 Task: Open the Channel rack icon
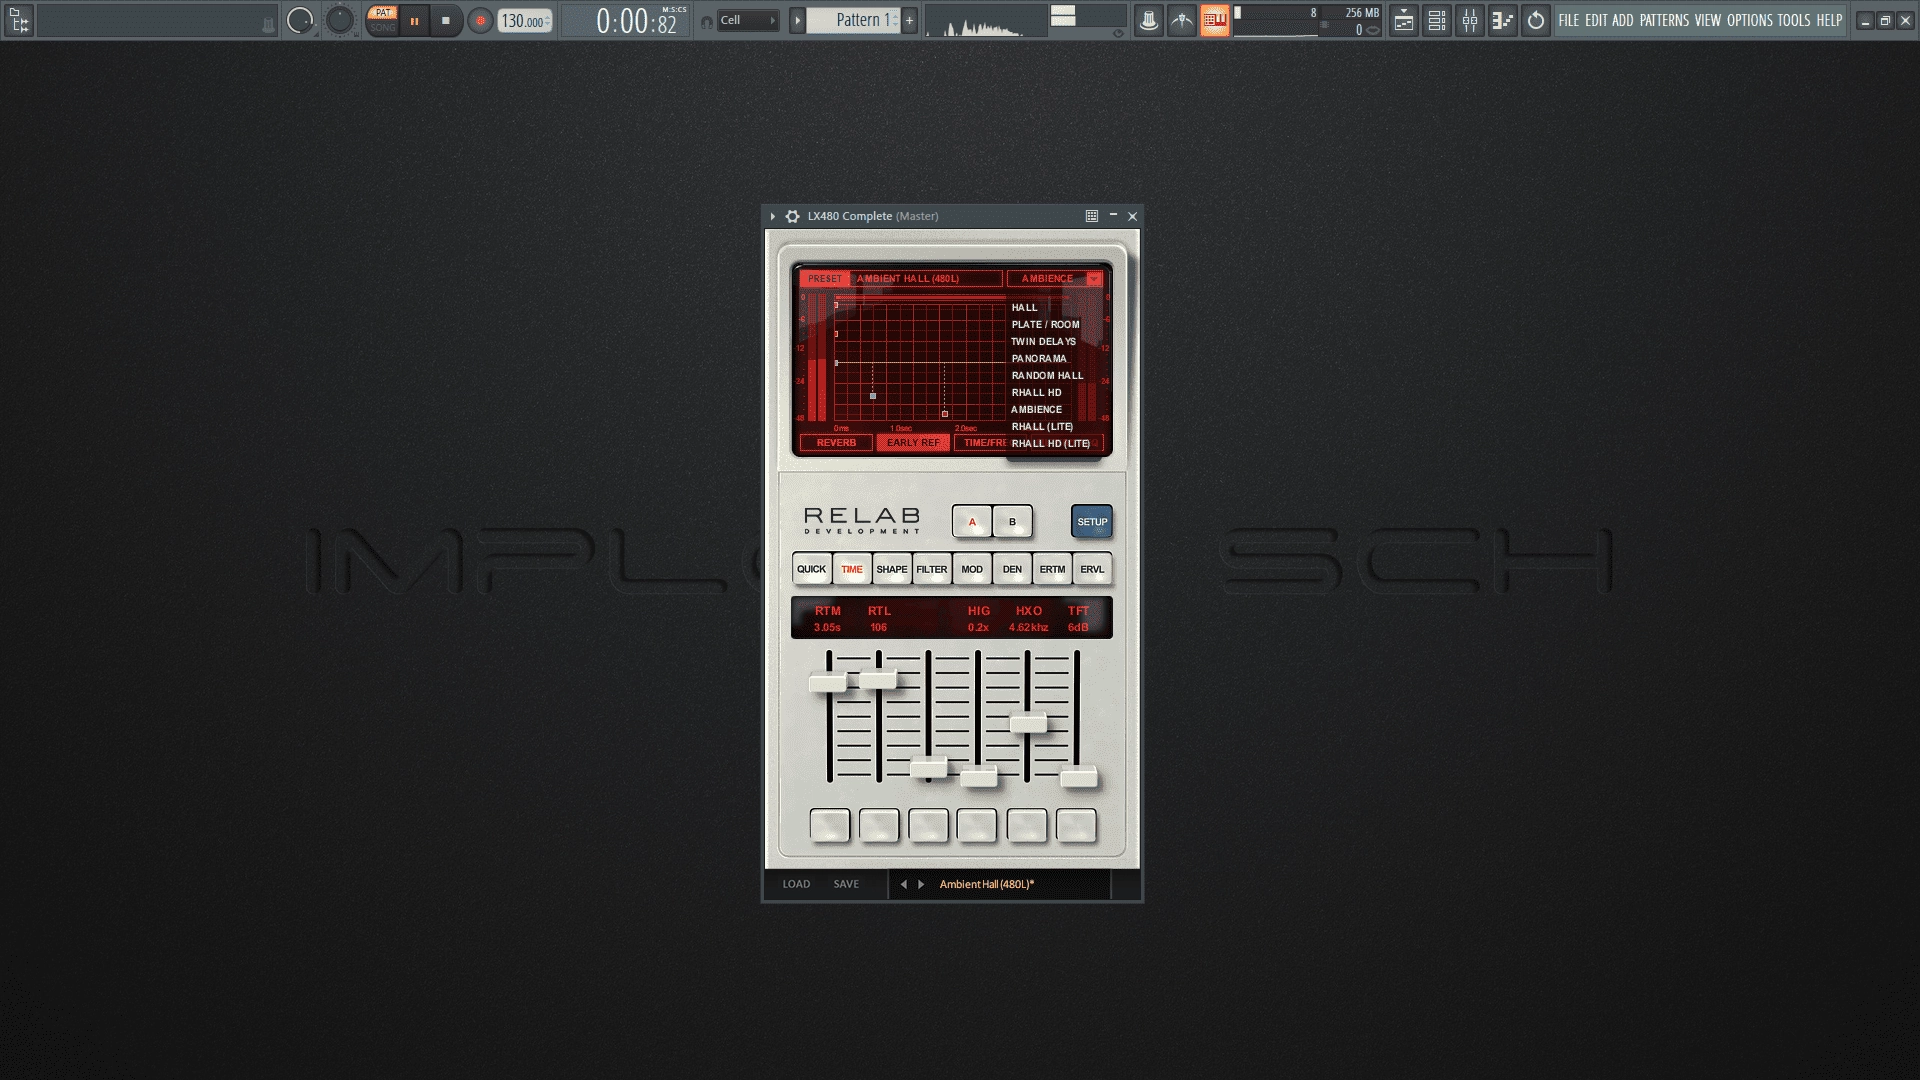[x=1437, y=20]
